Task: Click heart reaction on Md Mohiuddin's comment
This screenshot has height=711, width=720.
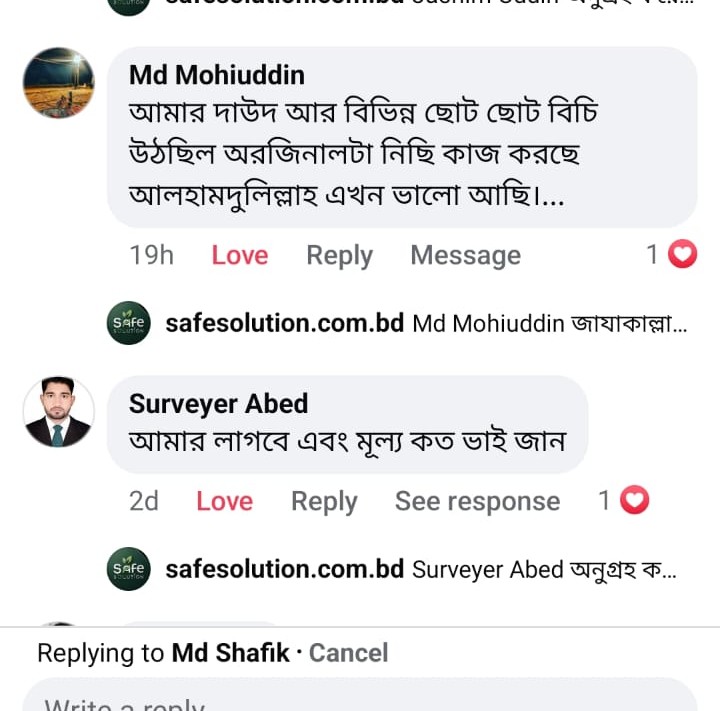Action: coord(682,255)
